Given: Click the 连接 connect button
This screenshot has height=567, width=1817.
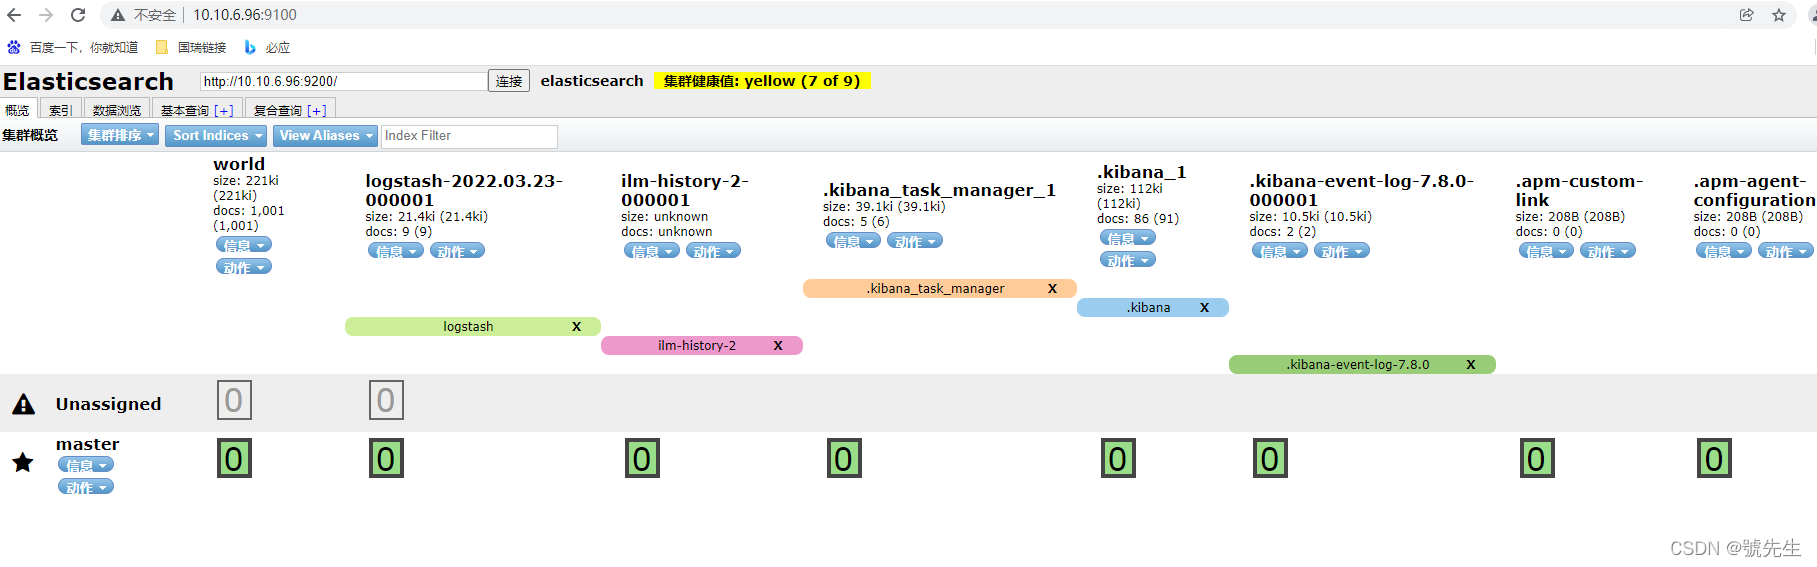Looking at the screenshot, I should 509,81.
